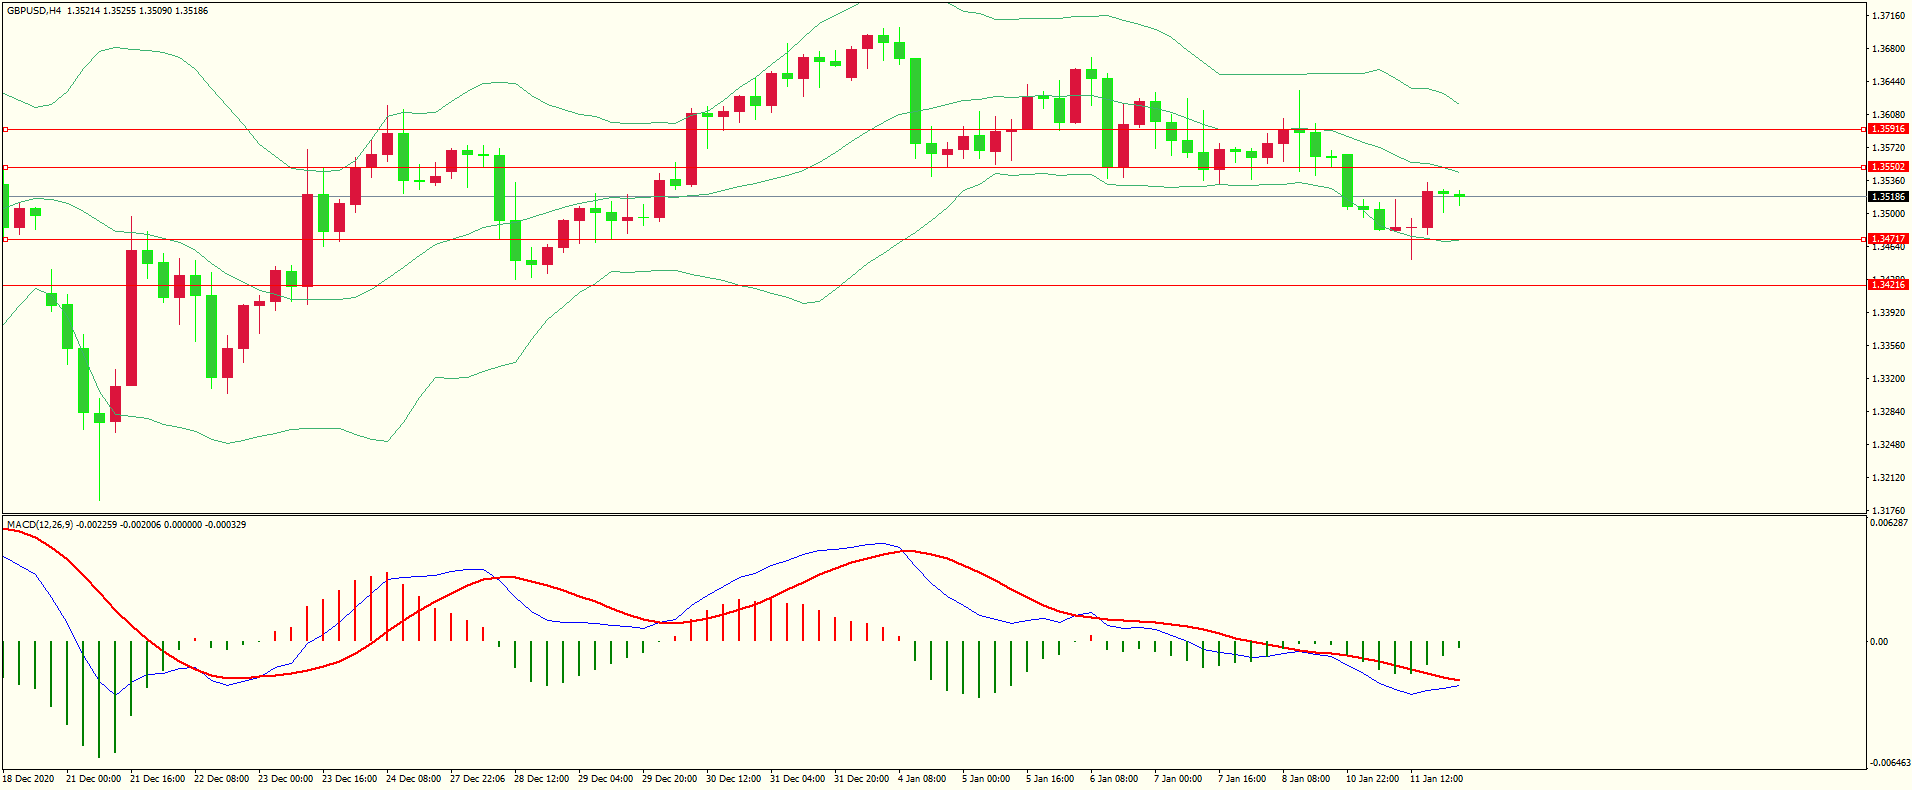Click the MACD scale value 0.006287
1912x790 pixels.
(x=1889, y=523)
